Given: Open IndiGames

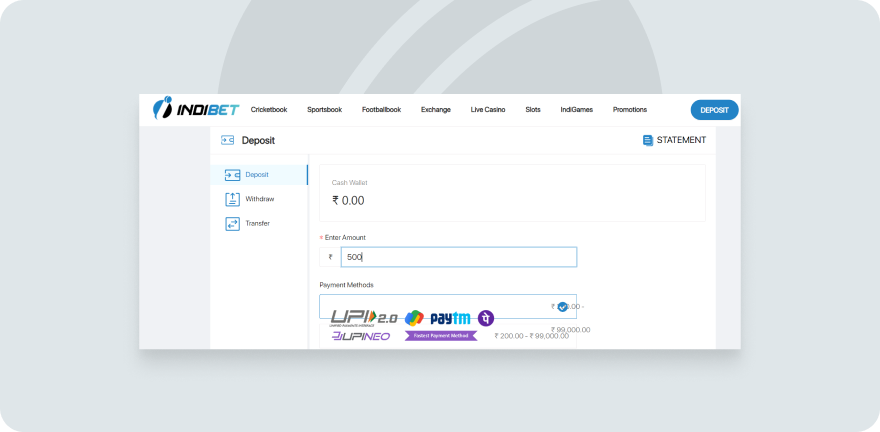Looking at the screenshot, I should (576, 110).
